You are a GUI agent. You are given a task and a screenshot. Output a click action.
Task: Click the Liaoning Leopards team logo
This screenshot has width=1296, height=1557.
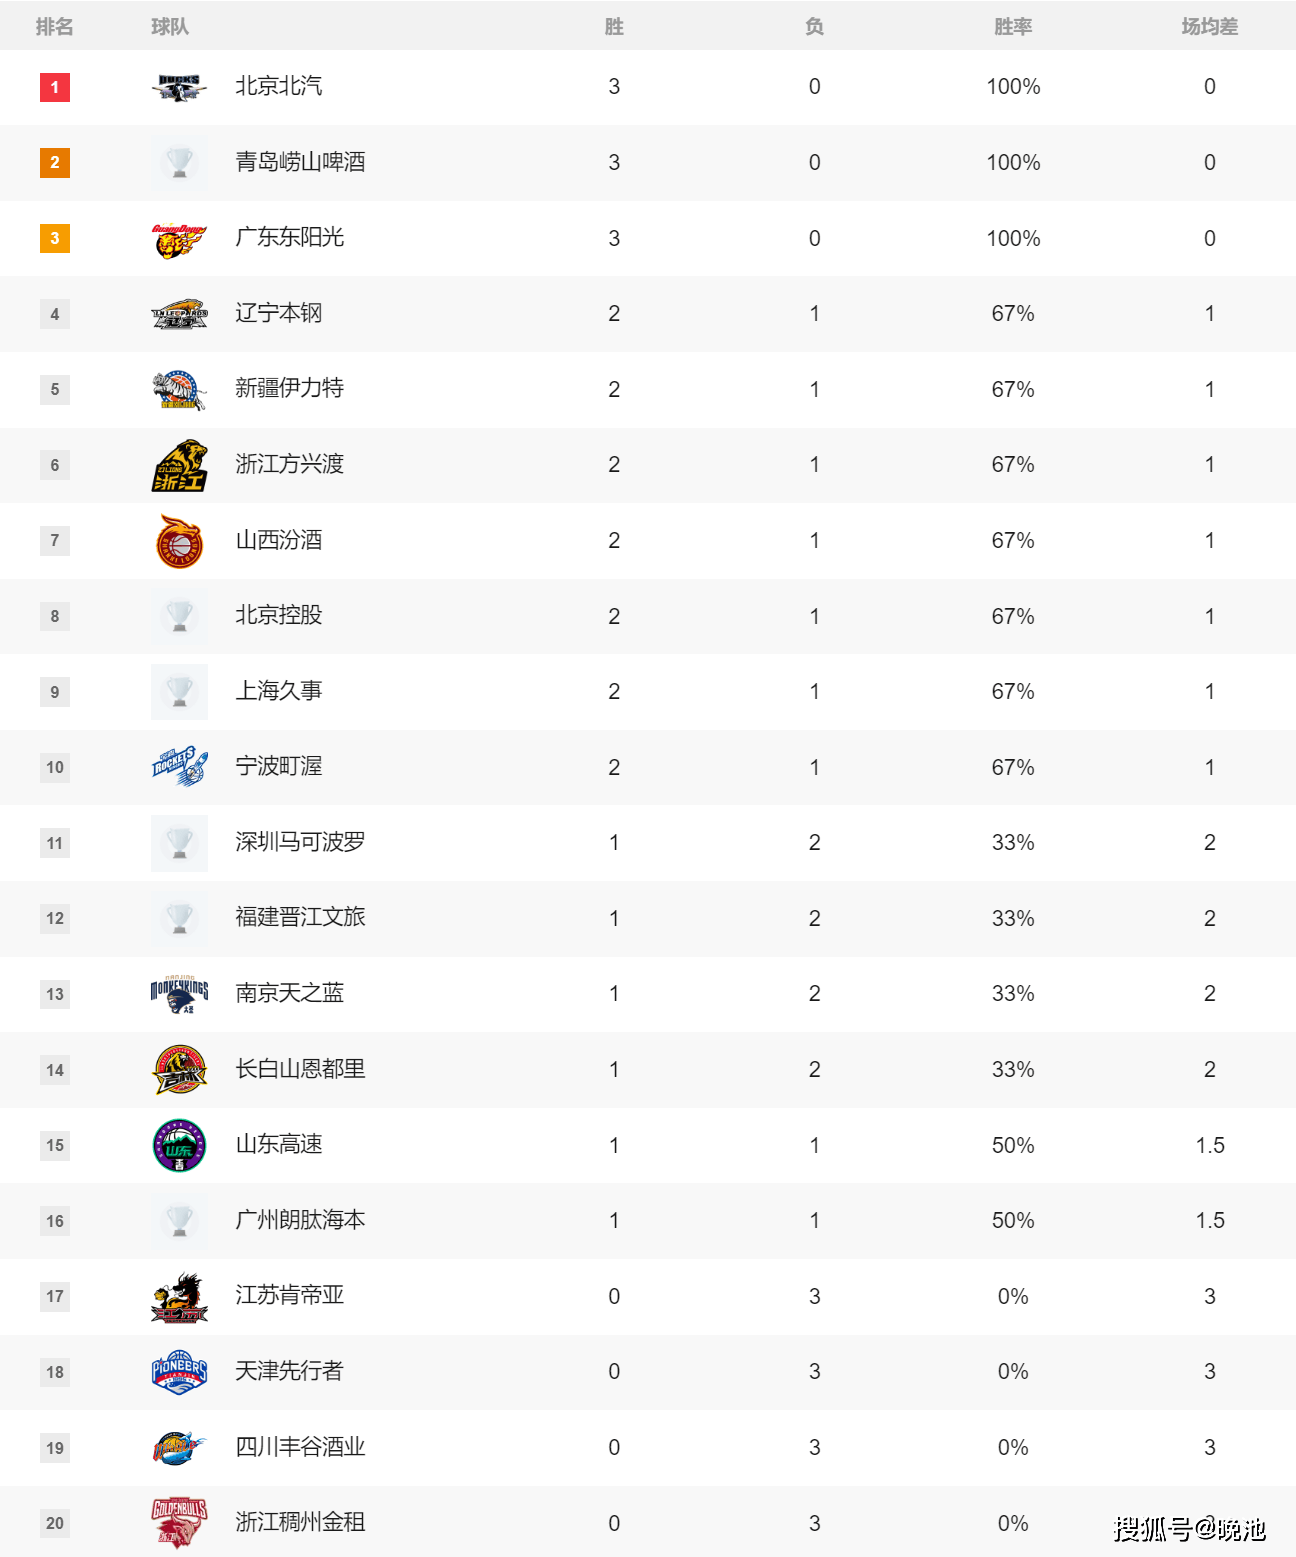pos(179,314)
